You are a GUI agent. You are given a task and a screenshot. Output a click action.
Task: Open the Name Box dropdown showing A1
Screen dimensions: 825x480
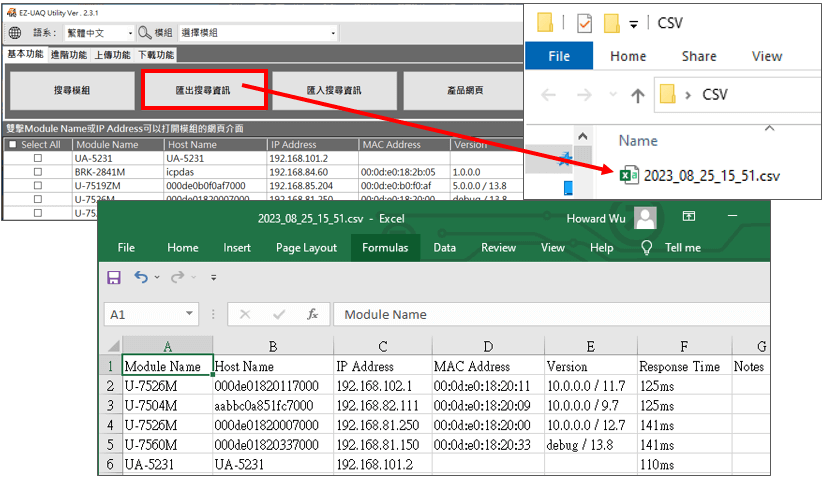pyautogui.click(x=189, y=314)
